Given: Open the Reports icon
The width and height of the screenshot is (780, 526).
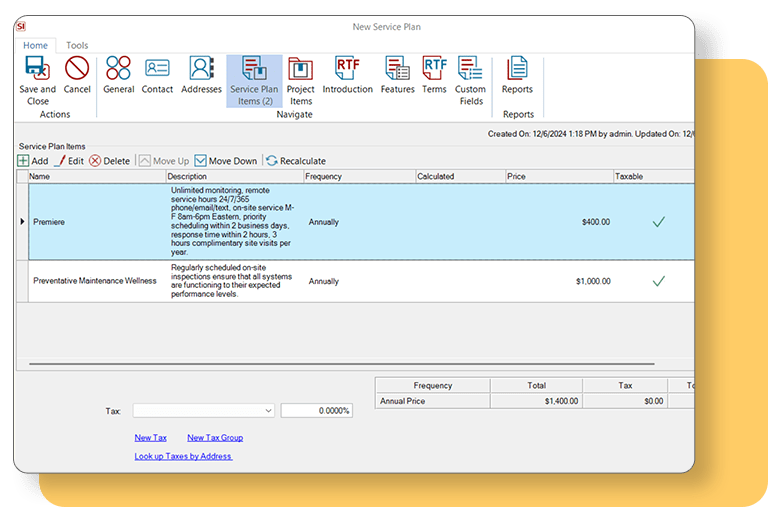Looking at the screenshot, I should 517,68.
